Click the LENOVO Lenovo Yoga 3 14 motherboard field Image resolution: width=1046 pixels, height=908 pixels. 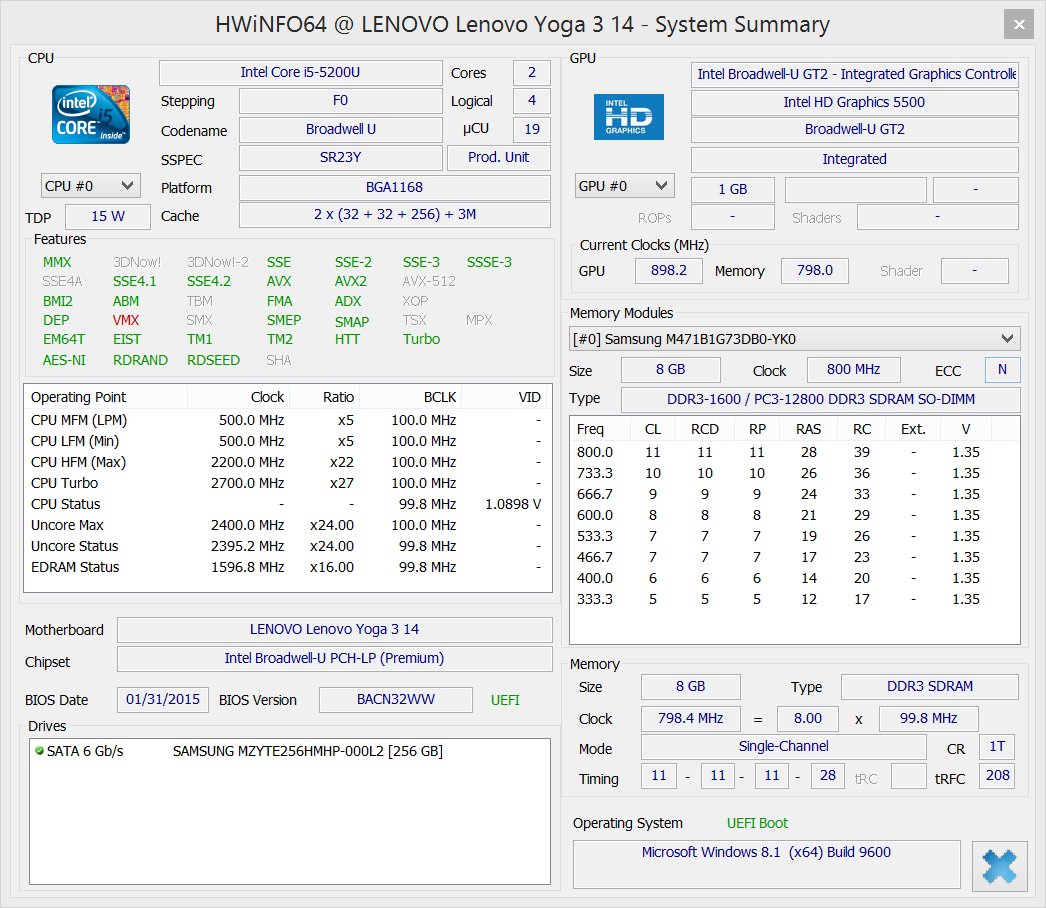tap(334, 630)
